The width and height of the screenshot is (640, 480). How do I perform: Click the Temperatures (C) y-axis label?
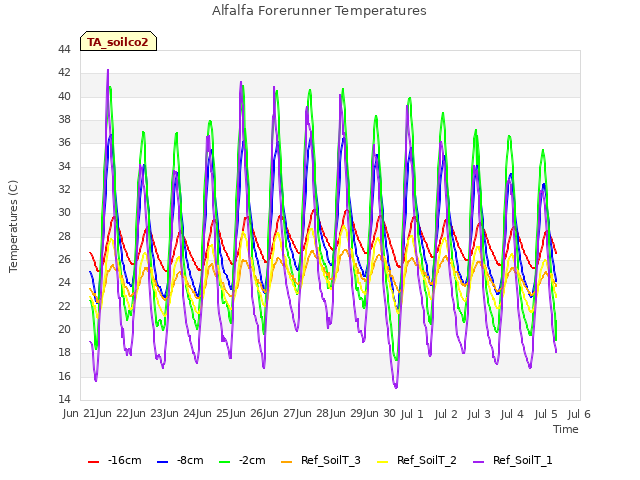[x=13, y=226]
